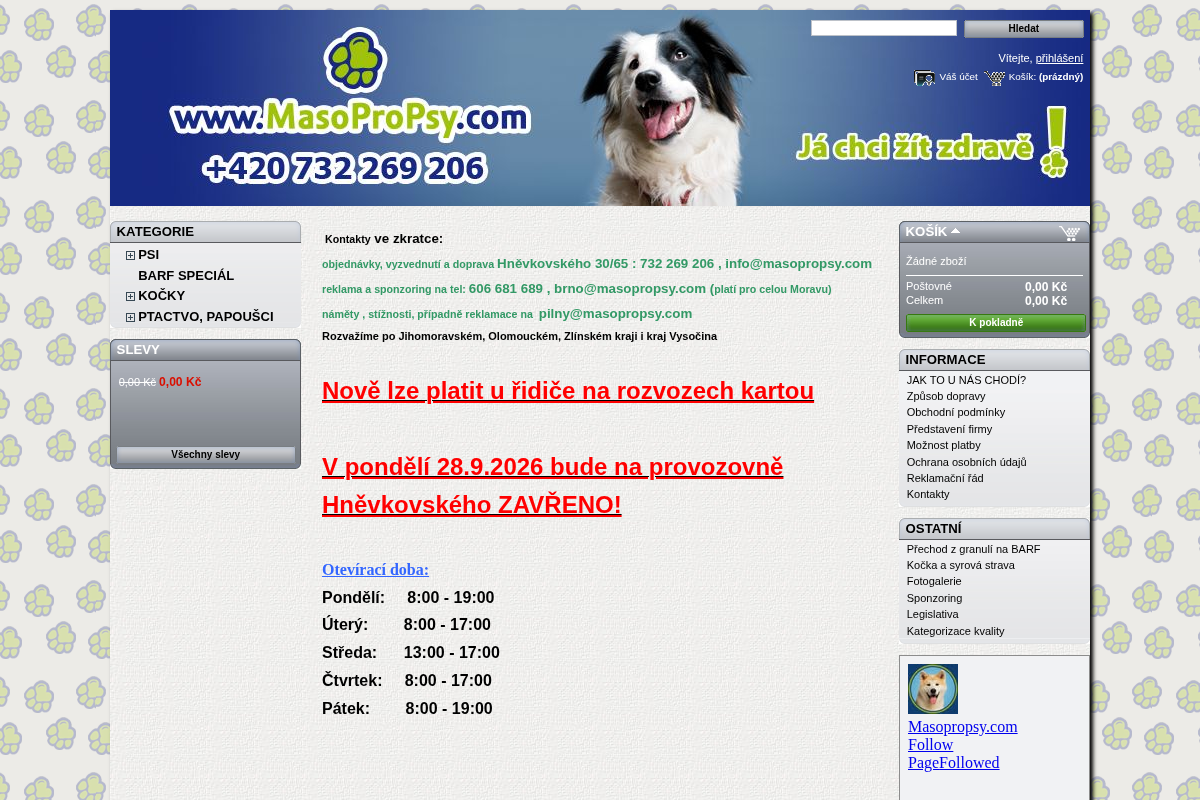Open the přihlášení login link
Screen dimensions: 1200x800
[1059, 58]
